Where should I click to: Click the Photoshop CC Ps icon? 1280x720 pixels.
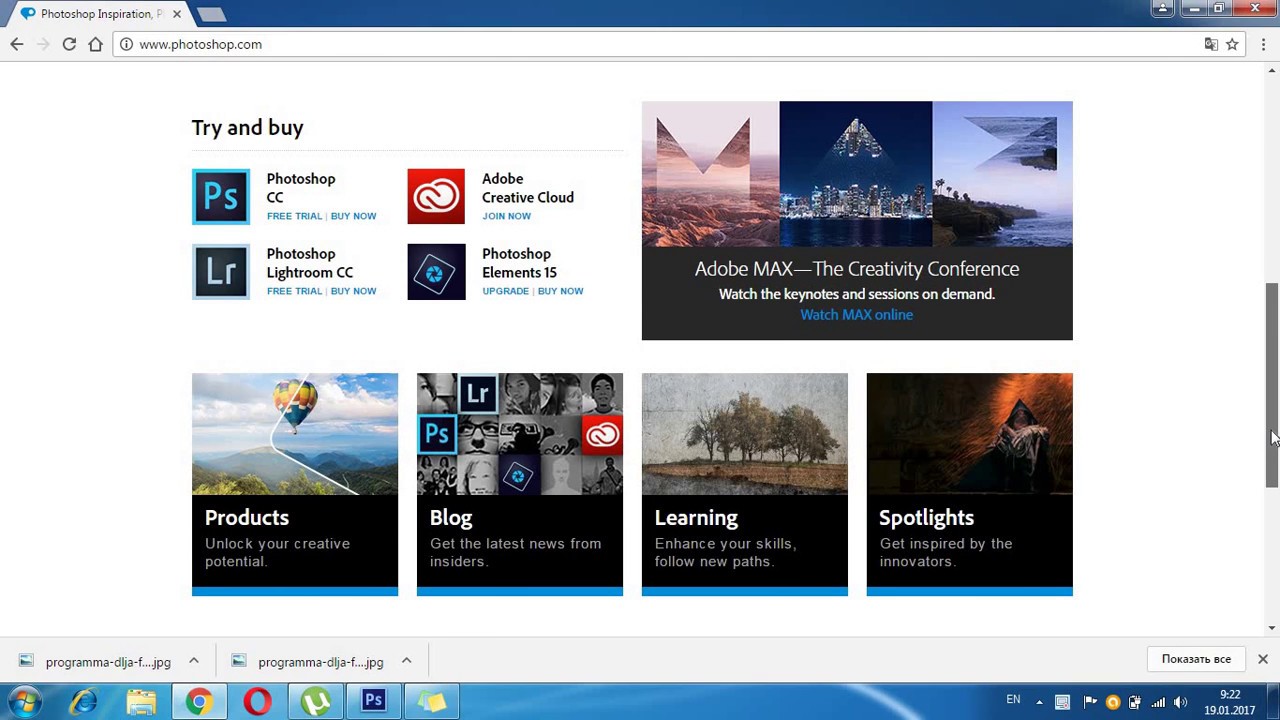pyautogui.click(x=221, y=196)
